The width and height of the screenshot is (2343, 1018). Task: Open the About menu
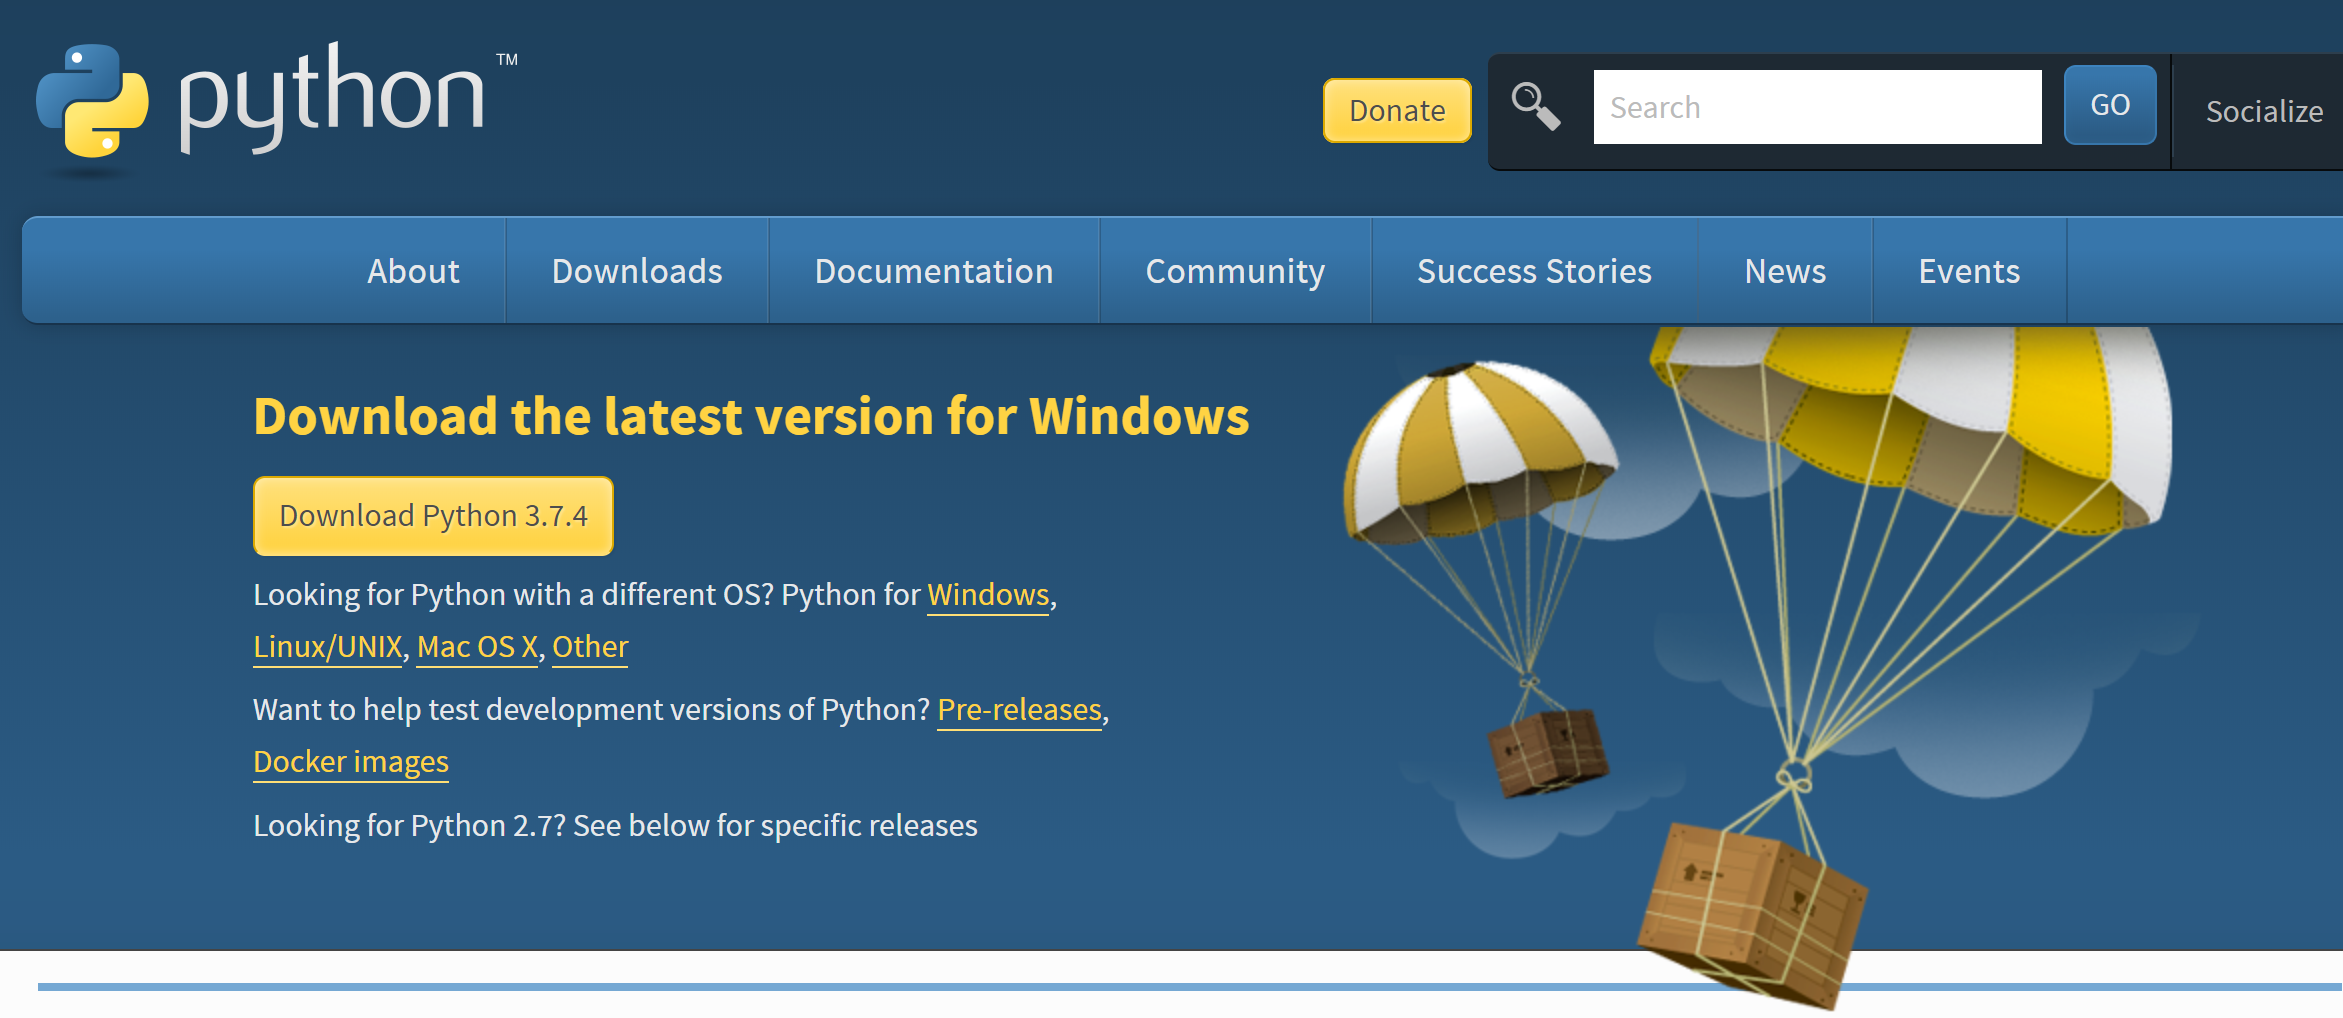[413, 271]
